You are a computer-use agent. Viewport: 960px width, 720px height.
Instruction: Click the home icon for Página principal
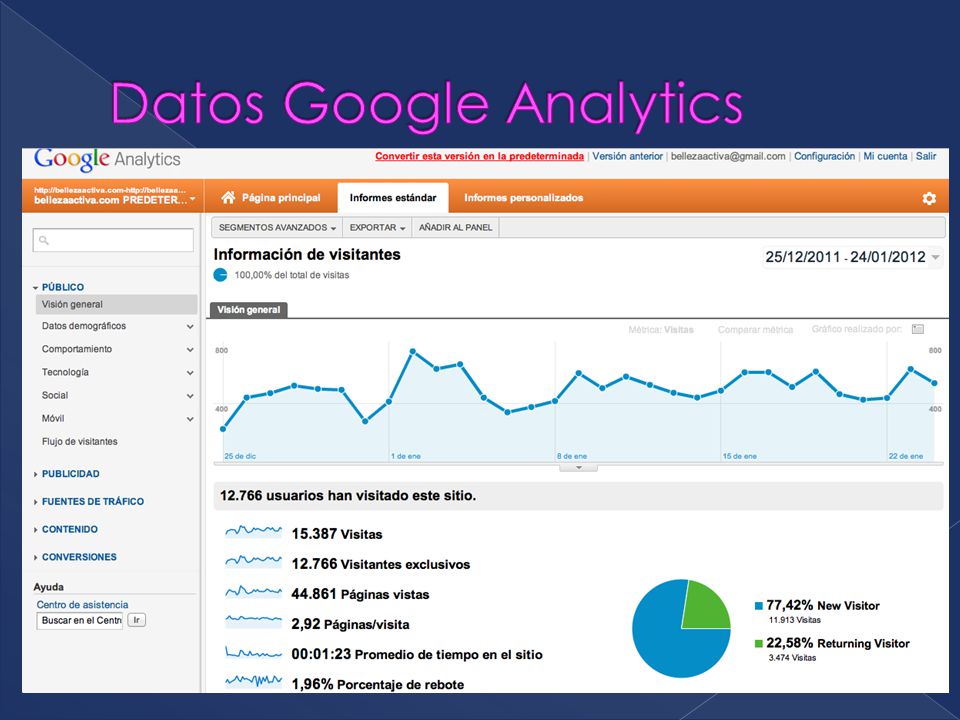click(228, 197)
